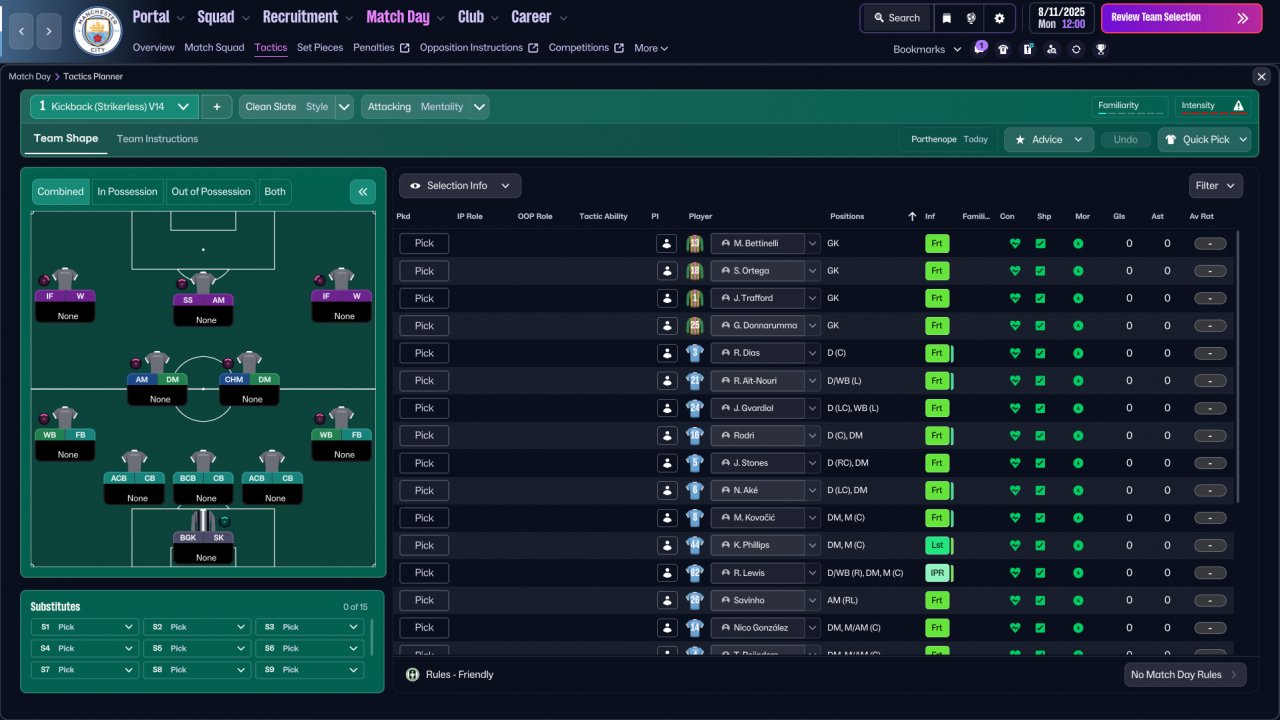Toggle match sharpness checkbox for M. Bettinelli
This screenshot has height=720, width=1280.
coord(1040,243)
